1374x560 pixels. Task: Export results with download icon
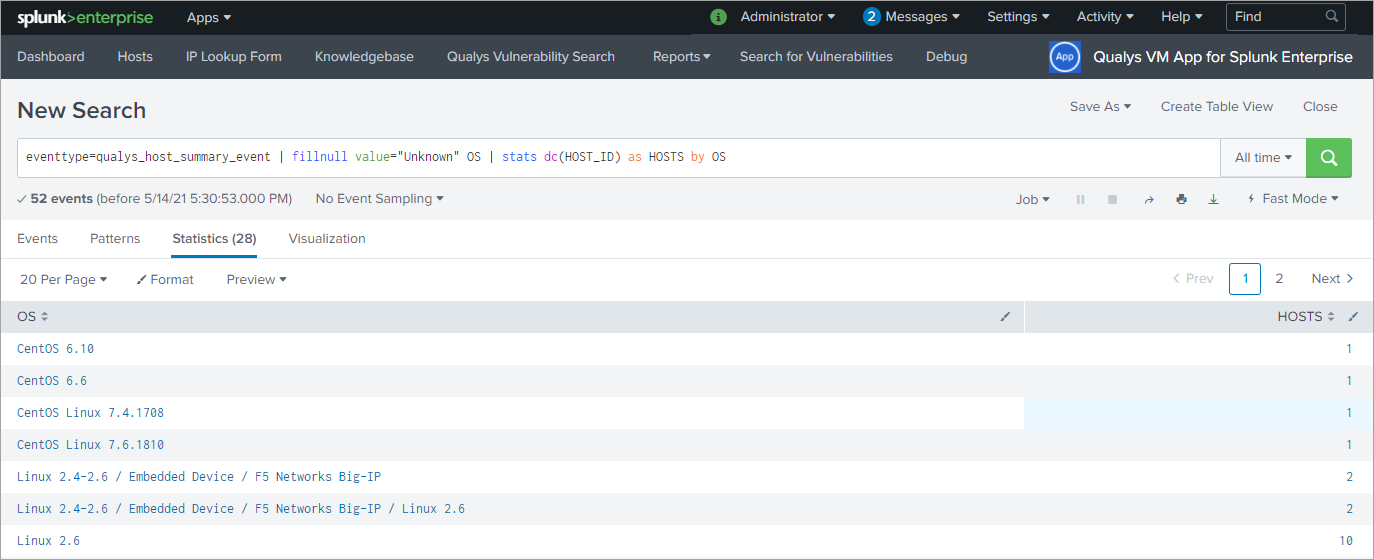(1213, 199)
